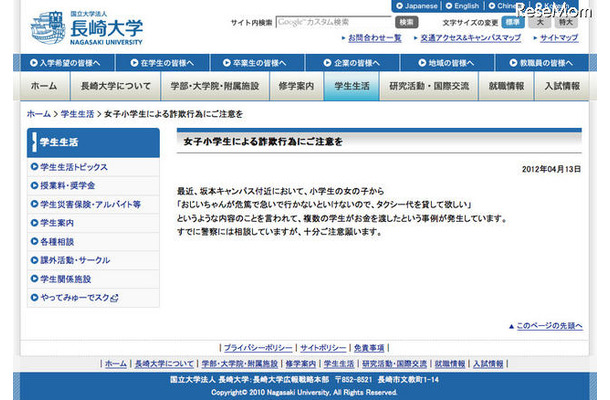Screen dimensions: 610x400
Task: Click ホーム in the footer navigation
Action: pos(116,364)
